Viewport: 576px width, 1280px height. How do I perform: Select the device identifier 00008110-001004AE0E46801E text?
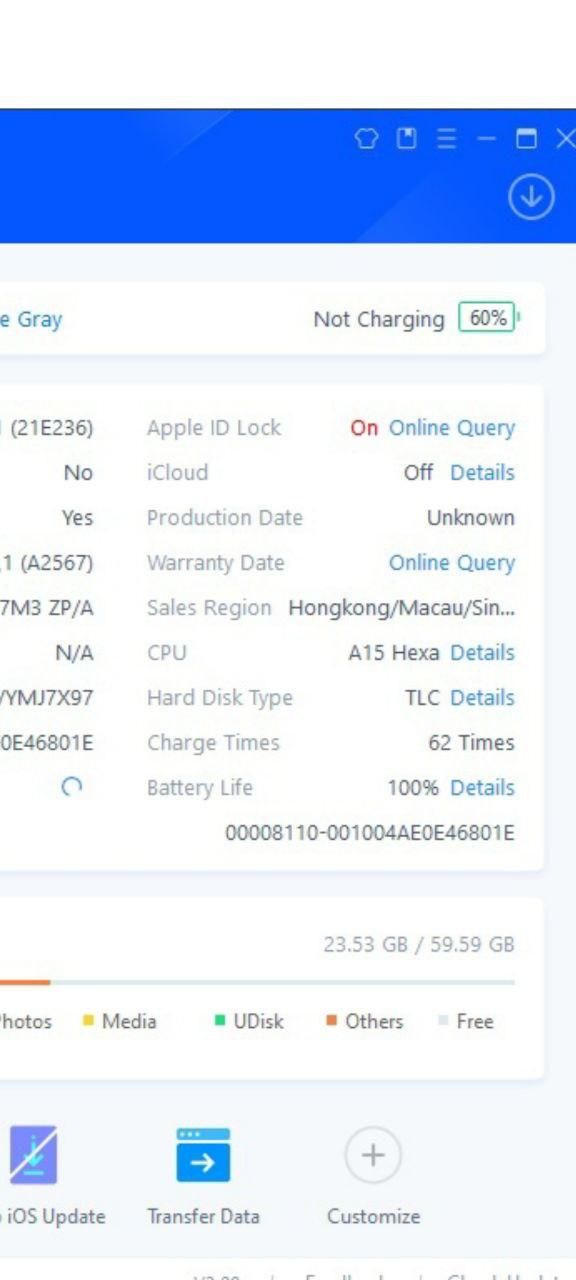[x=370, y=833]
